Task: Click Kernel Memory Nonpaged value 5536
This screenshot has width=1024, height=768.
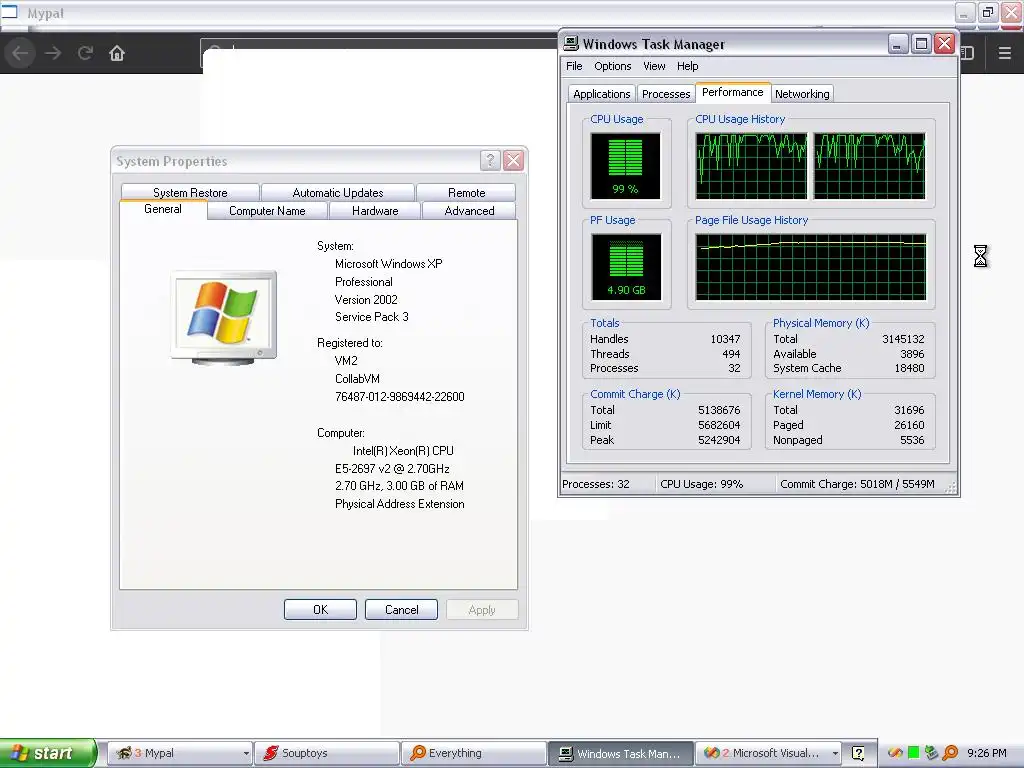Action: pyautogui.click(x=912, y=440)
